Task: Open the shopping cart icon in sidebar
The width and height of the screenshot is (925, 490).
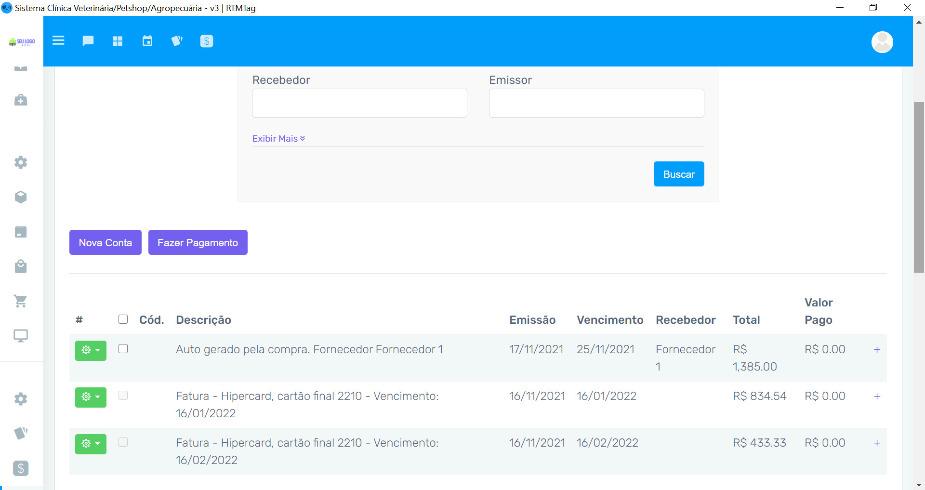Action: [x=21, y=301]
